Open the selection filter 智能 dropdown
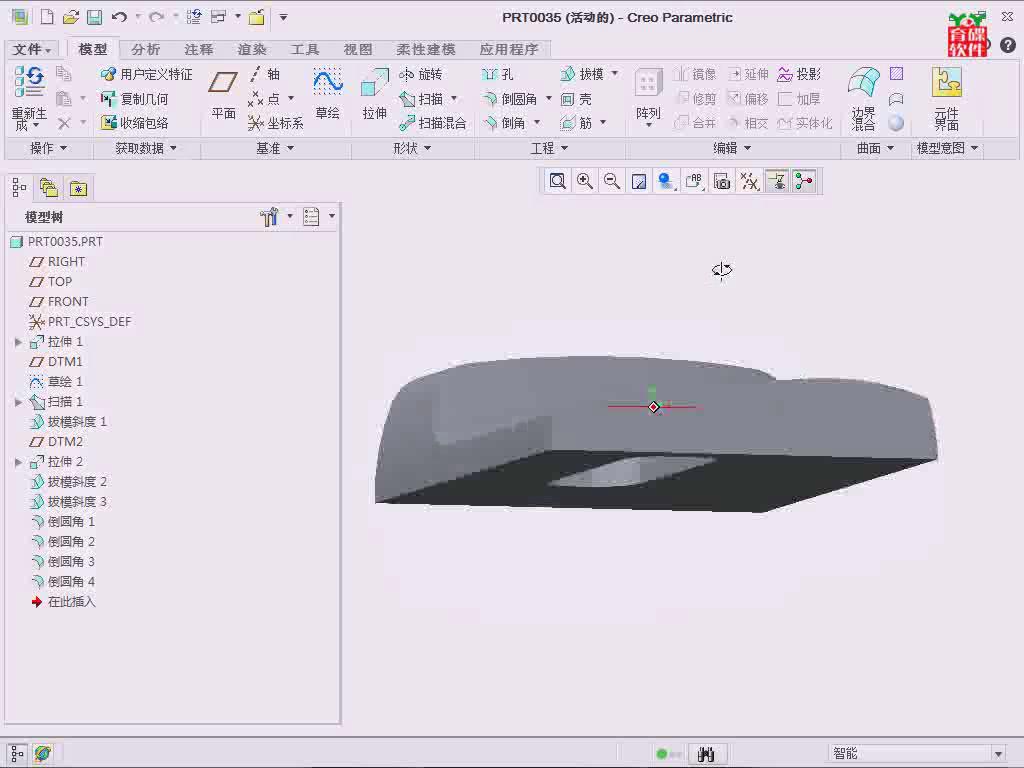The height and width of the screenshot is (768, 1024). pos(998,754)
